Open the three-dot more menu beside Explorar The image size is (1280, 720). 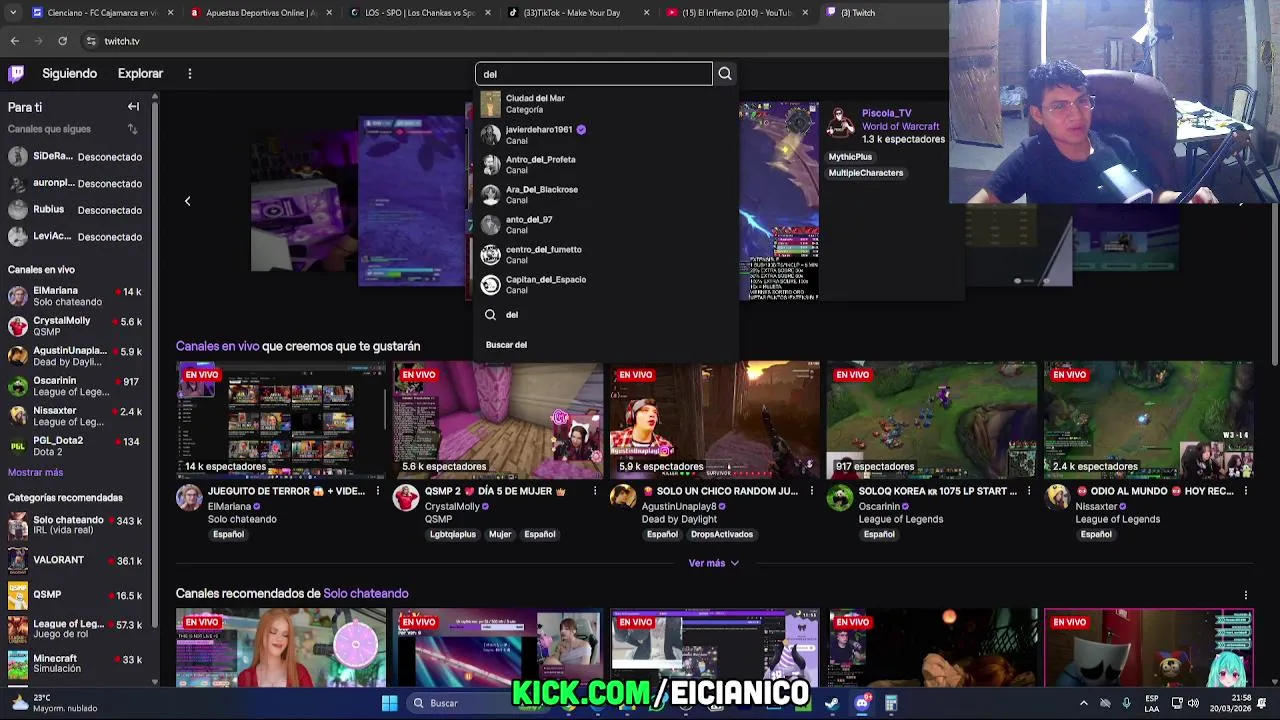point(190,73)
